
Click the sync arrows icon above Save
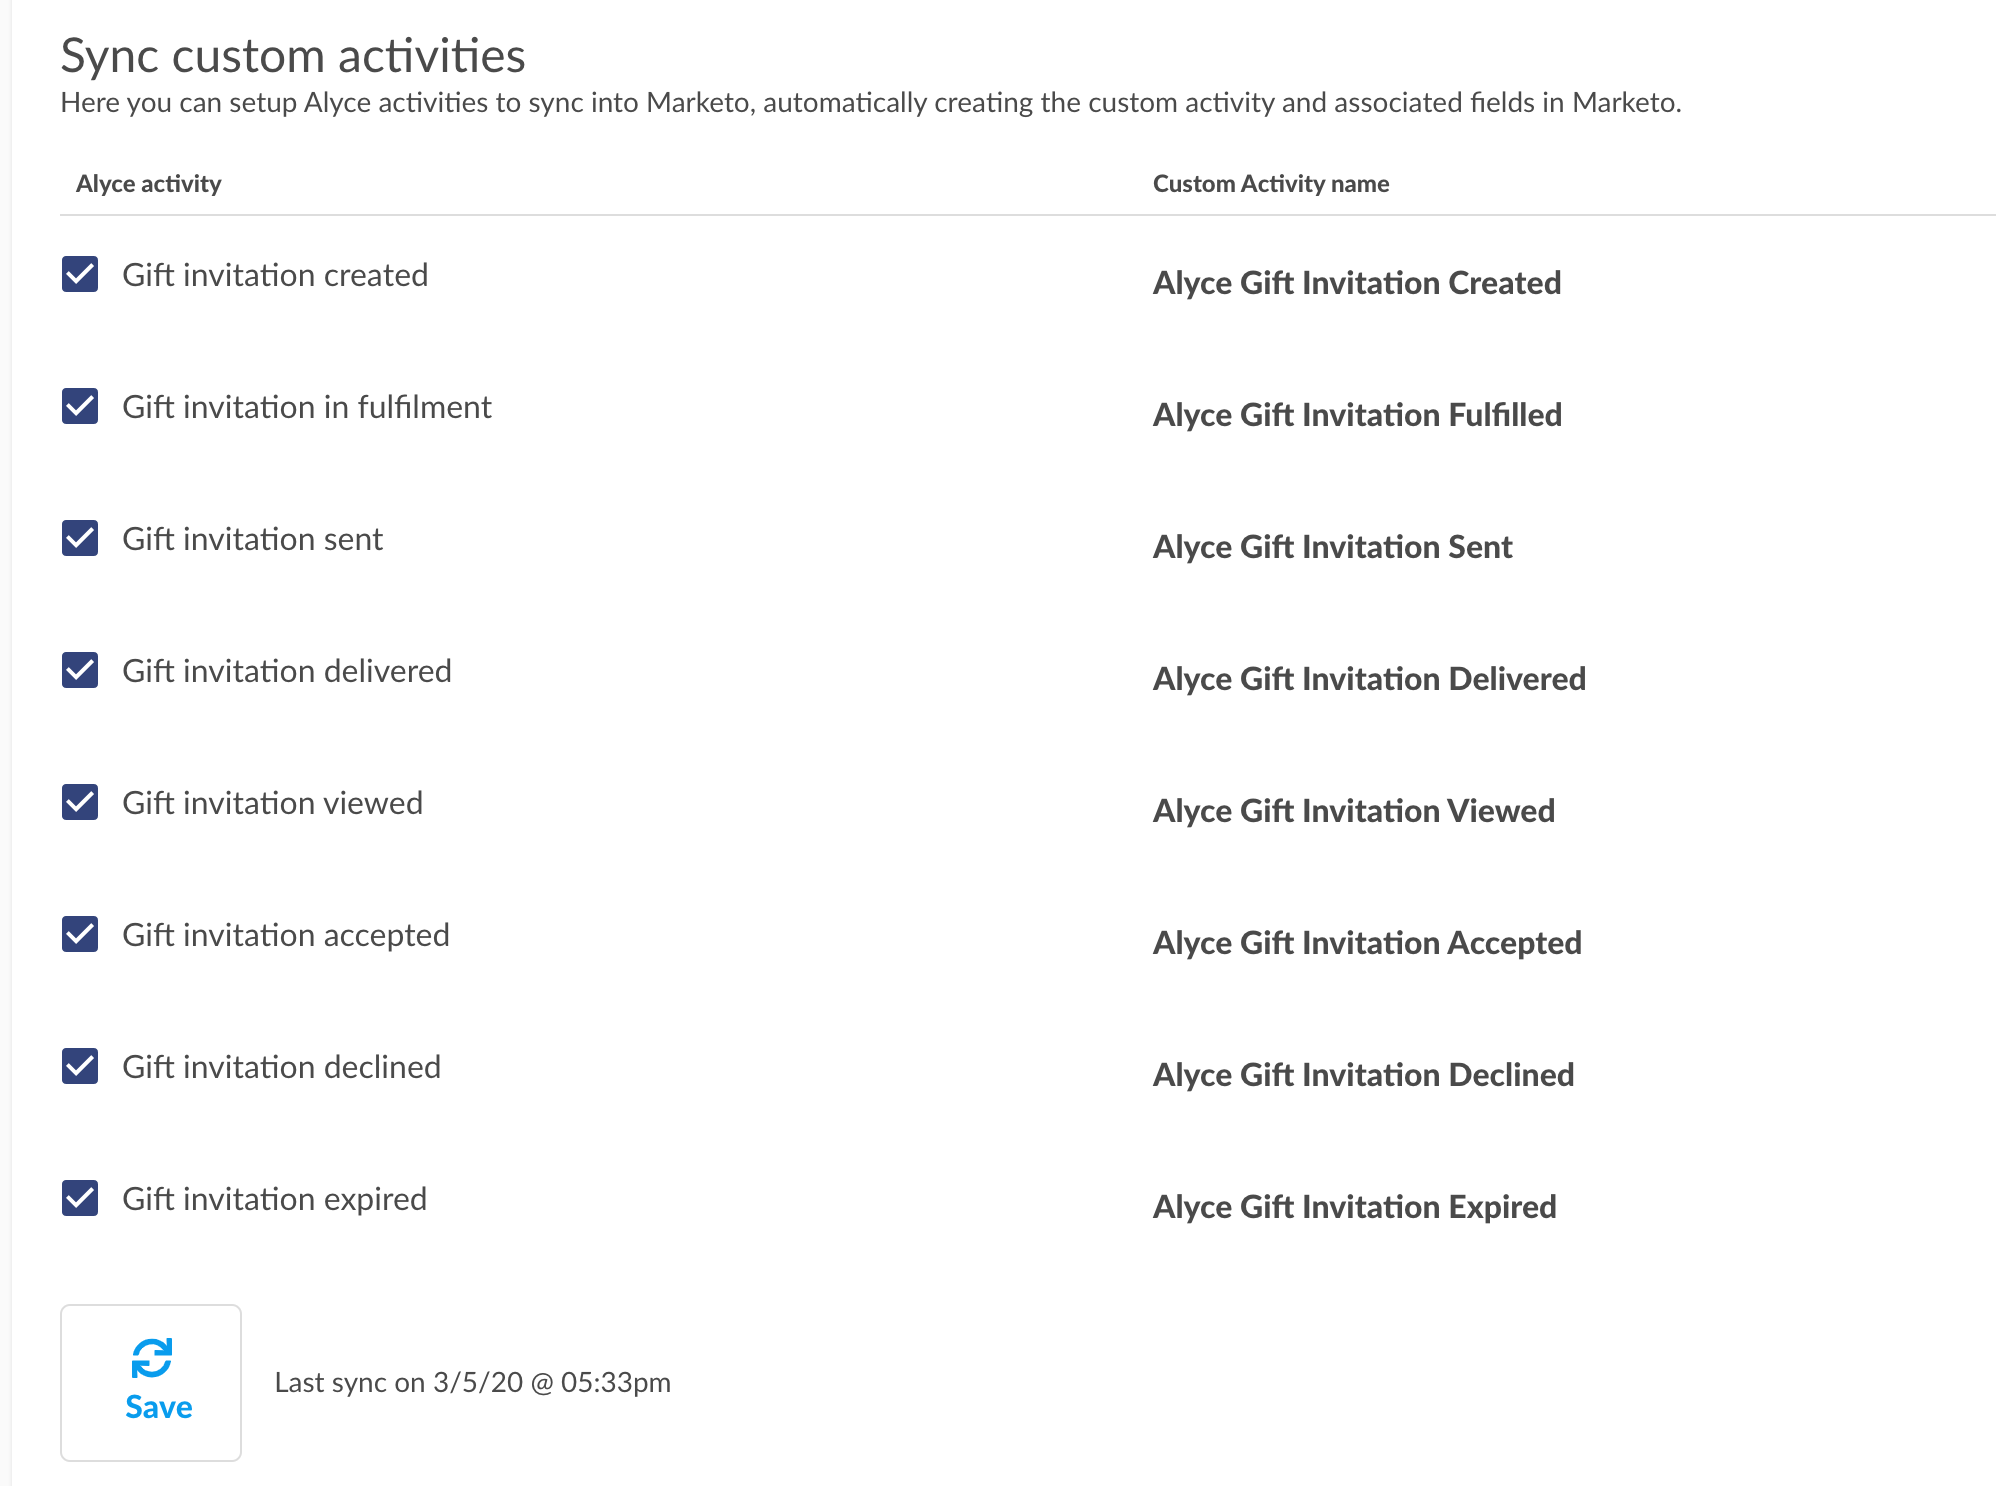pyautogui.click(x=152, y=1358)
